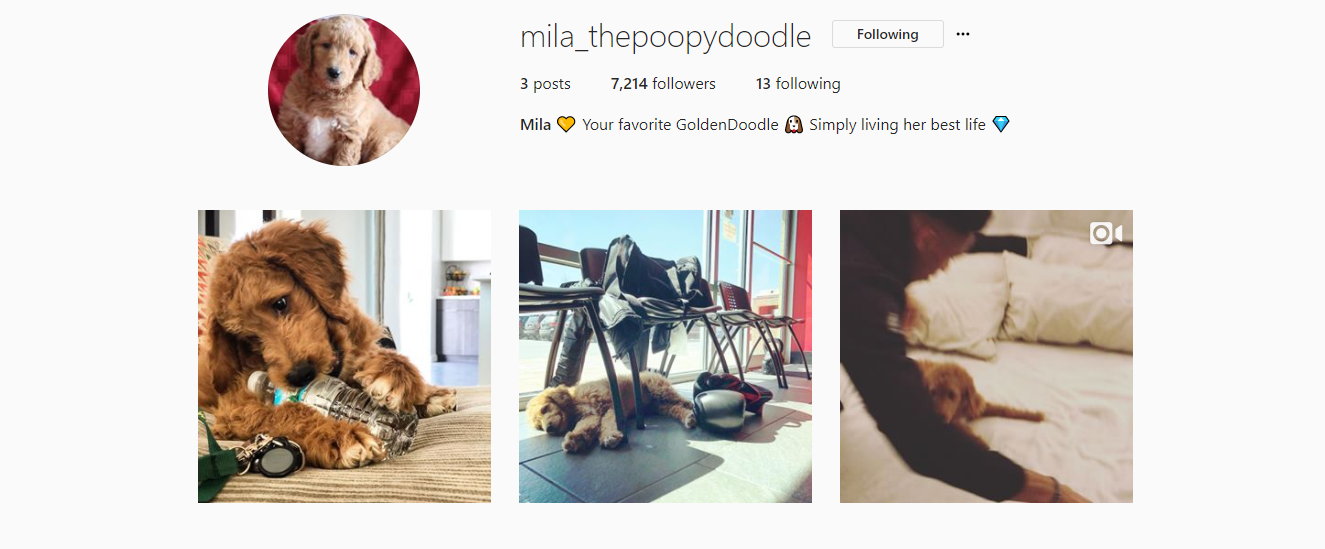
Task: Click the yellow heart emoji in bio
Action: 566,125
